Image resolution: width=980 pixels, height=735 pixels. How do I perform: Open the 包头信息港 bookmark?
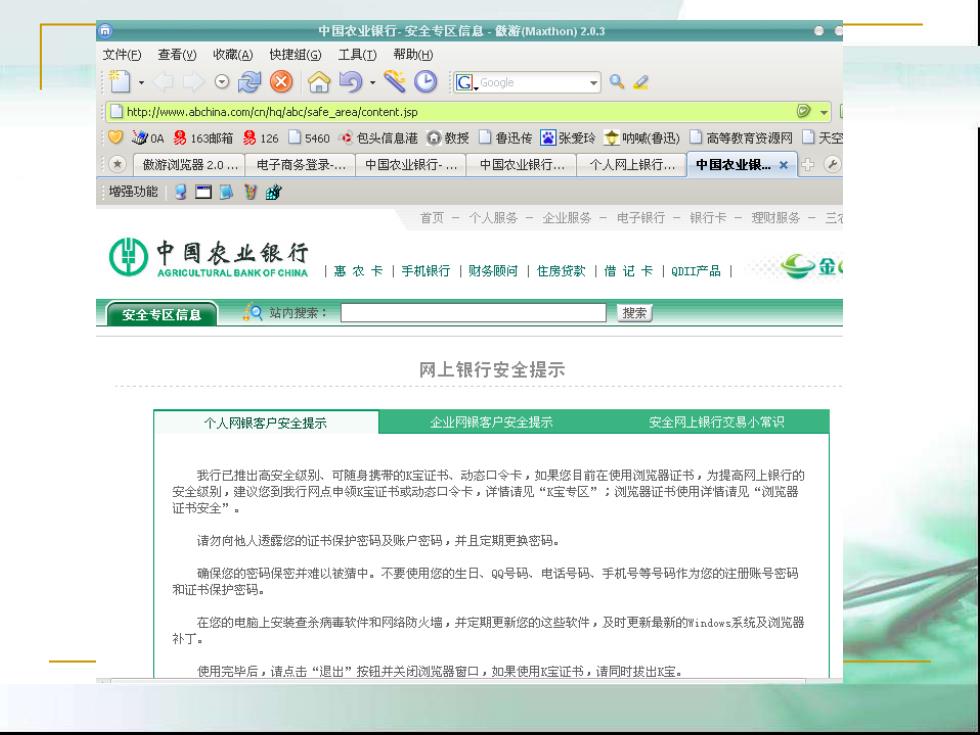click(378, 138)
